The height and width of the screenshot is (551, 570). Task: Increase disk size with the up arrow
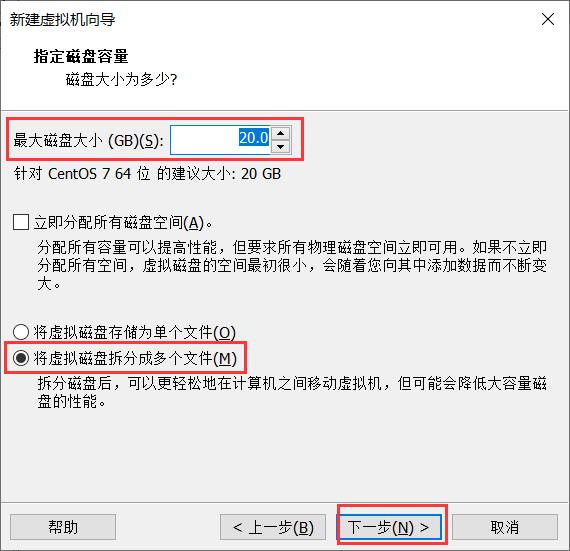(x=280, y=133)
